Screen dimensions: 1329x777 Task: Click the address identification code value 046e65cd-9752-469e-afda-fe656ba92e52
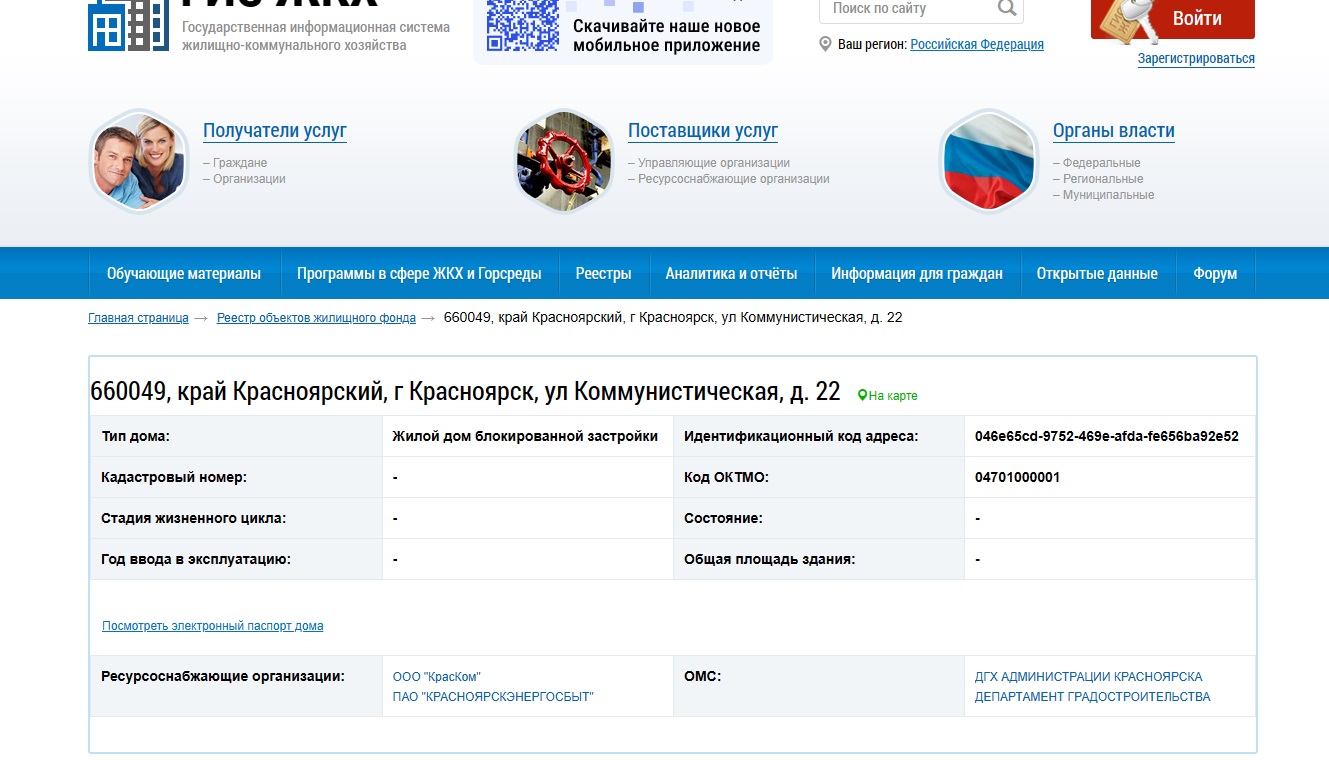coord(1107,436)
